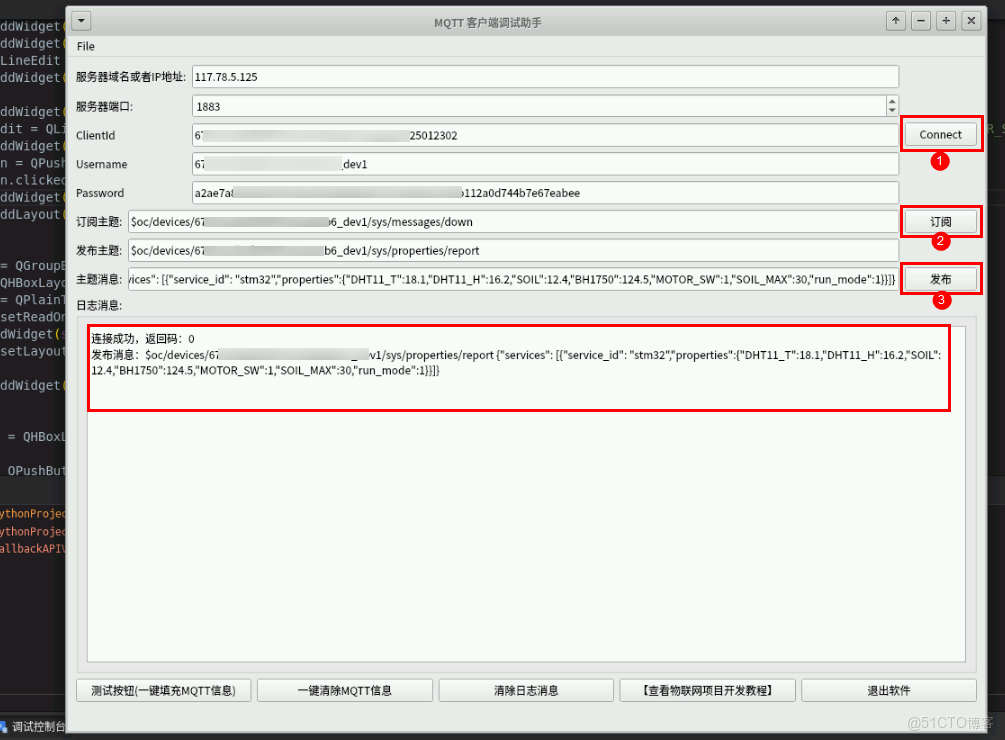Image resolution: width=1005 pixels, height=740 pixels.
Task: Click 清除日志消息 to clear log messages
Action: 525,690
